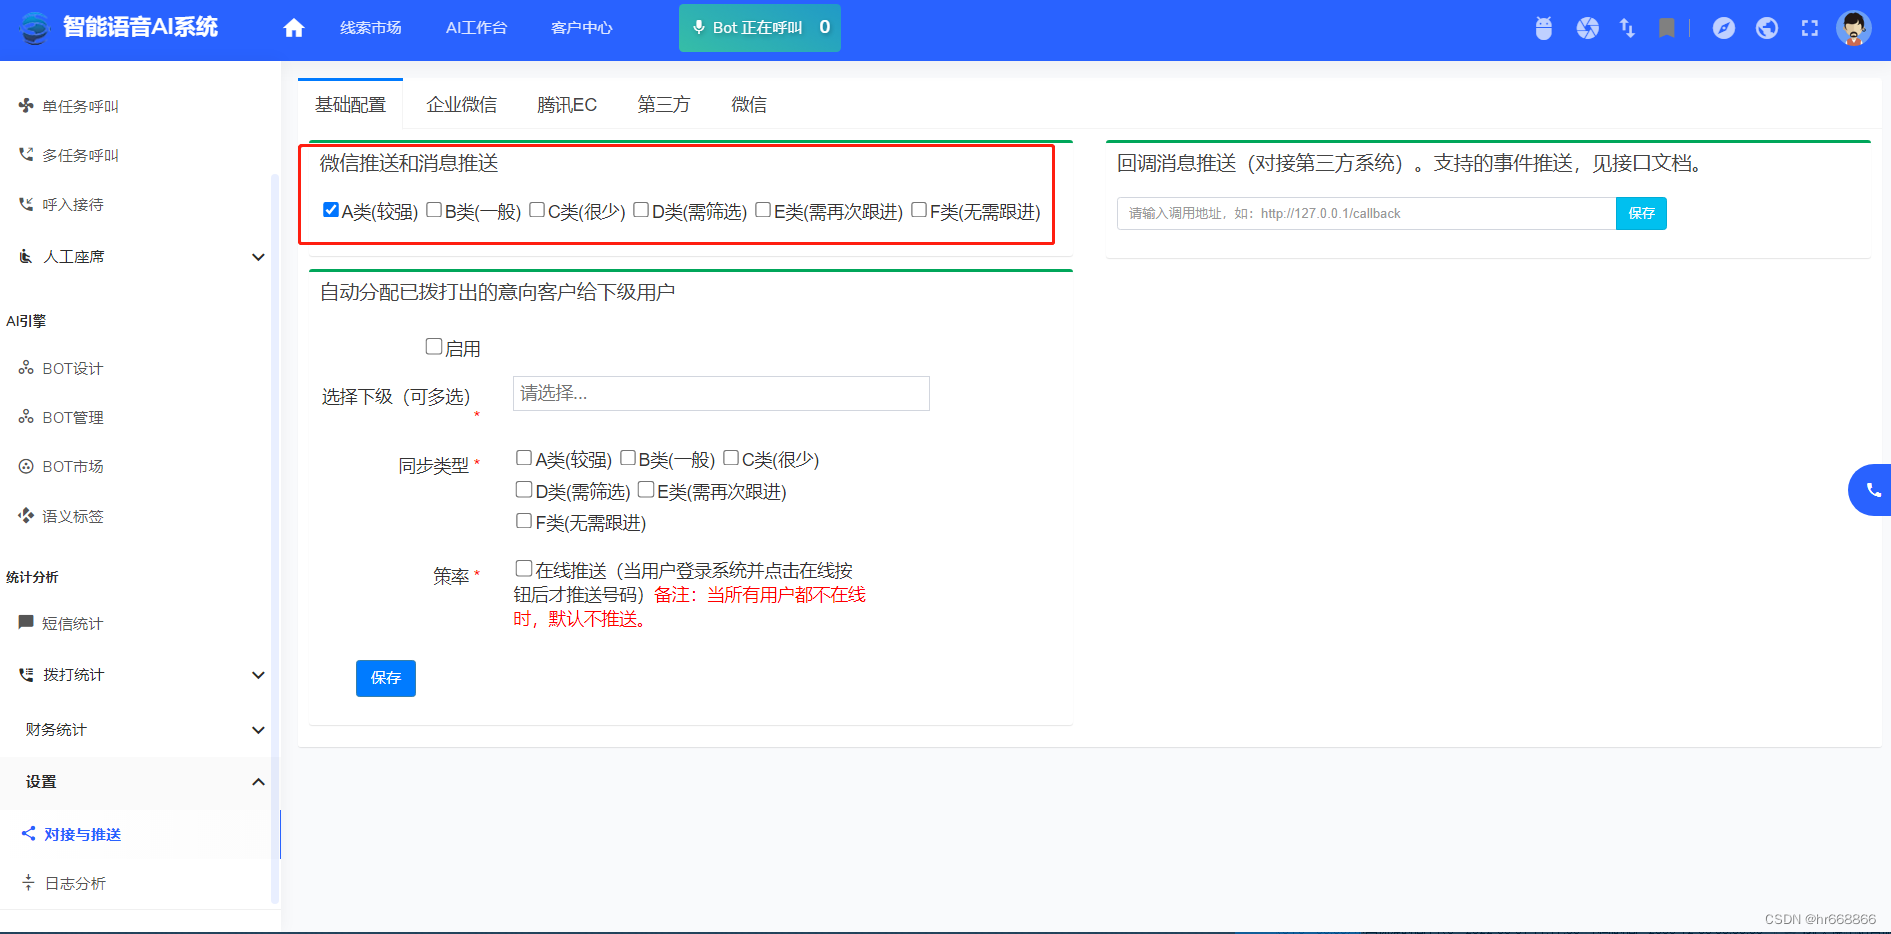The image size is (1891, 934).
Task: Click the BOT市场 icon in sidebar
Action: point(26,466)
